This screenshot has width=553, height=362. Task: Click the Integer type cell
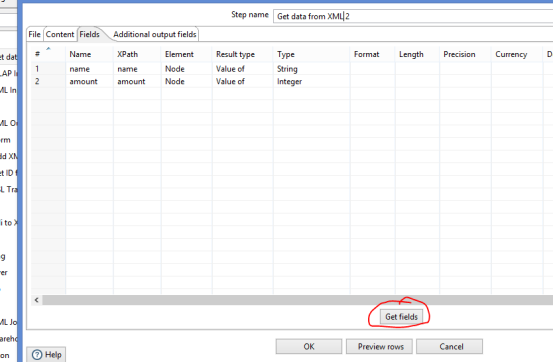pyautogui.click(x=312, y=82)
